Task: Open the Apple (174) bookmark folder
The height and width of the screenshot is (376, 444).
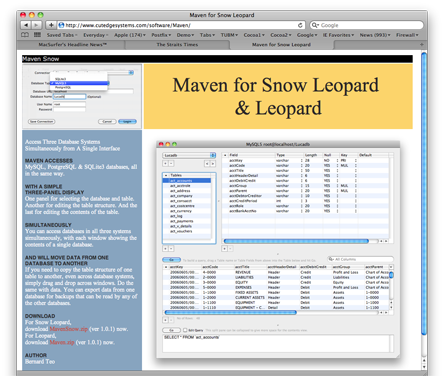Action: coord(130,35)
